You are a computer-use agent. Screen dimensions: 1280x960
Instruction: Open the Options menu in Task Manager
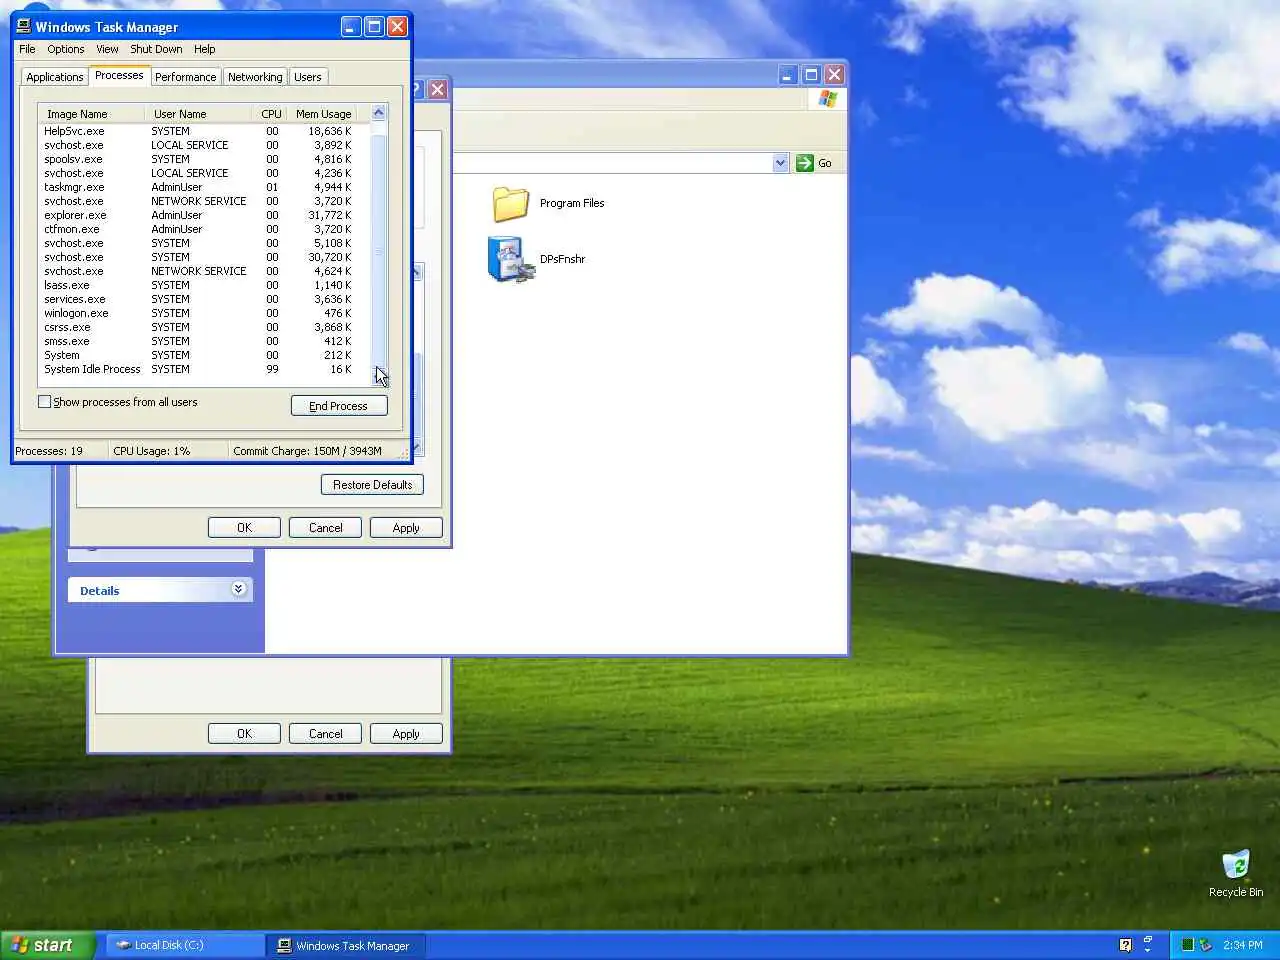coord(66,49)
